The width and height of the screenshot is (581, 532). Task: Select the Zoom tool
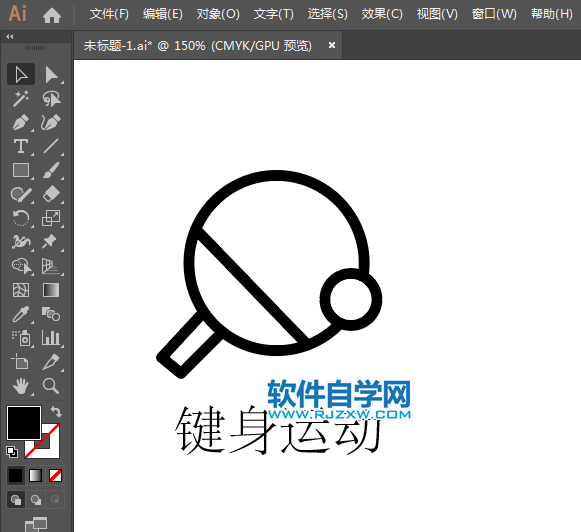click(51, 386)
